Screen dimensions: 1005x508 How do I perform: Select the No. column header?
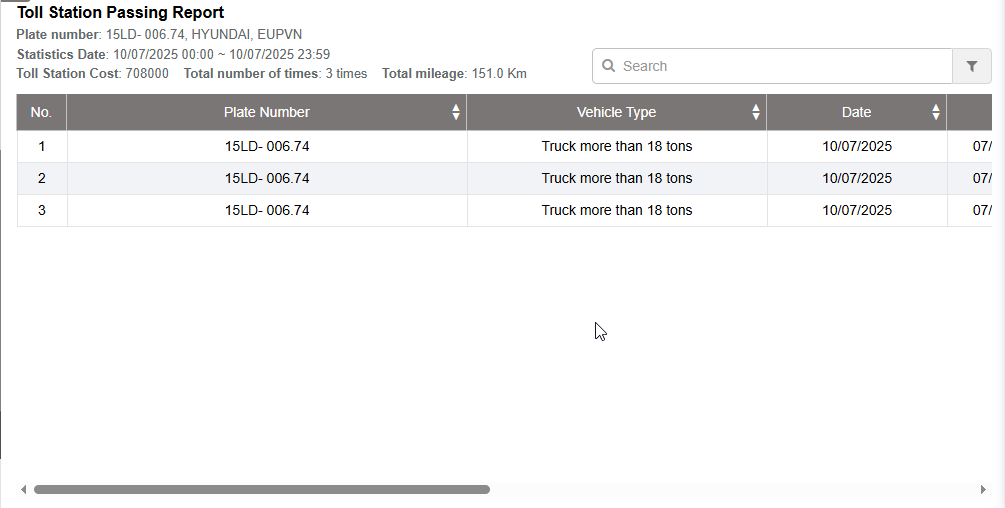point(41,112)
